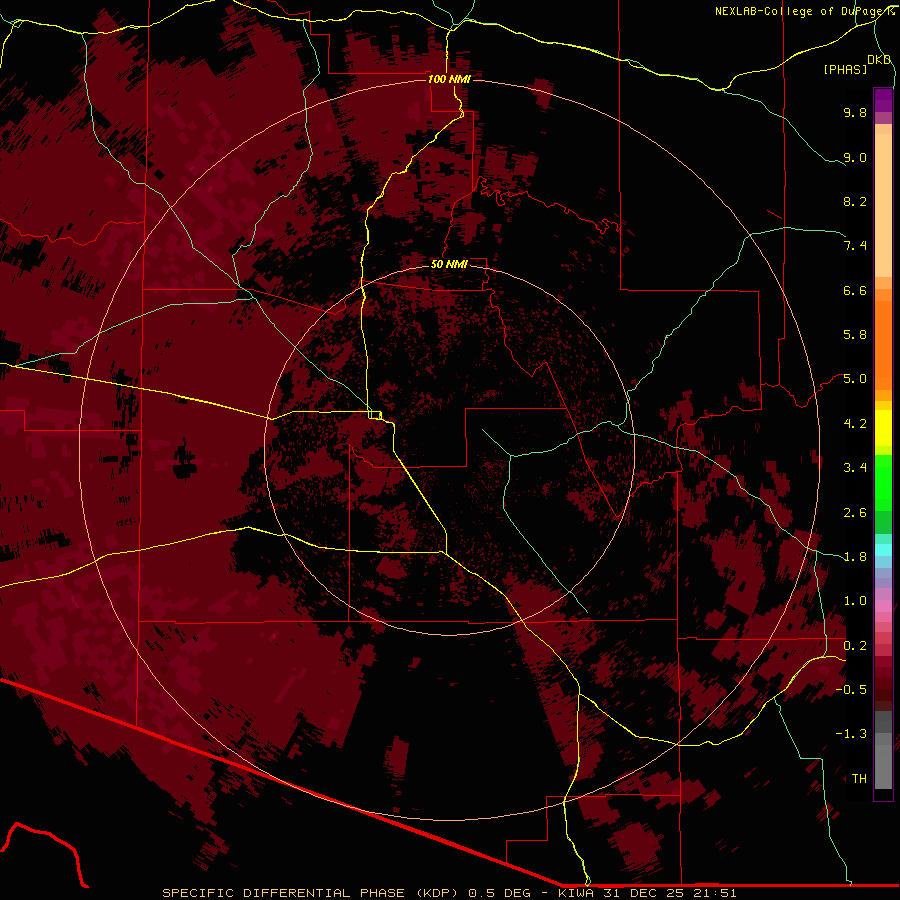900x900 pixels.
Task: Click the 8.2 value on the color scale
Action: coord(855,201)
